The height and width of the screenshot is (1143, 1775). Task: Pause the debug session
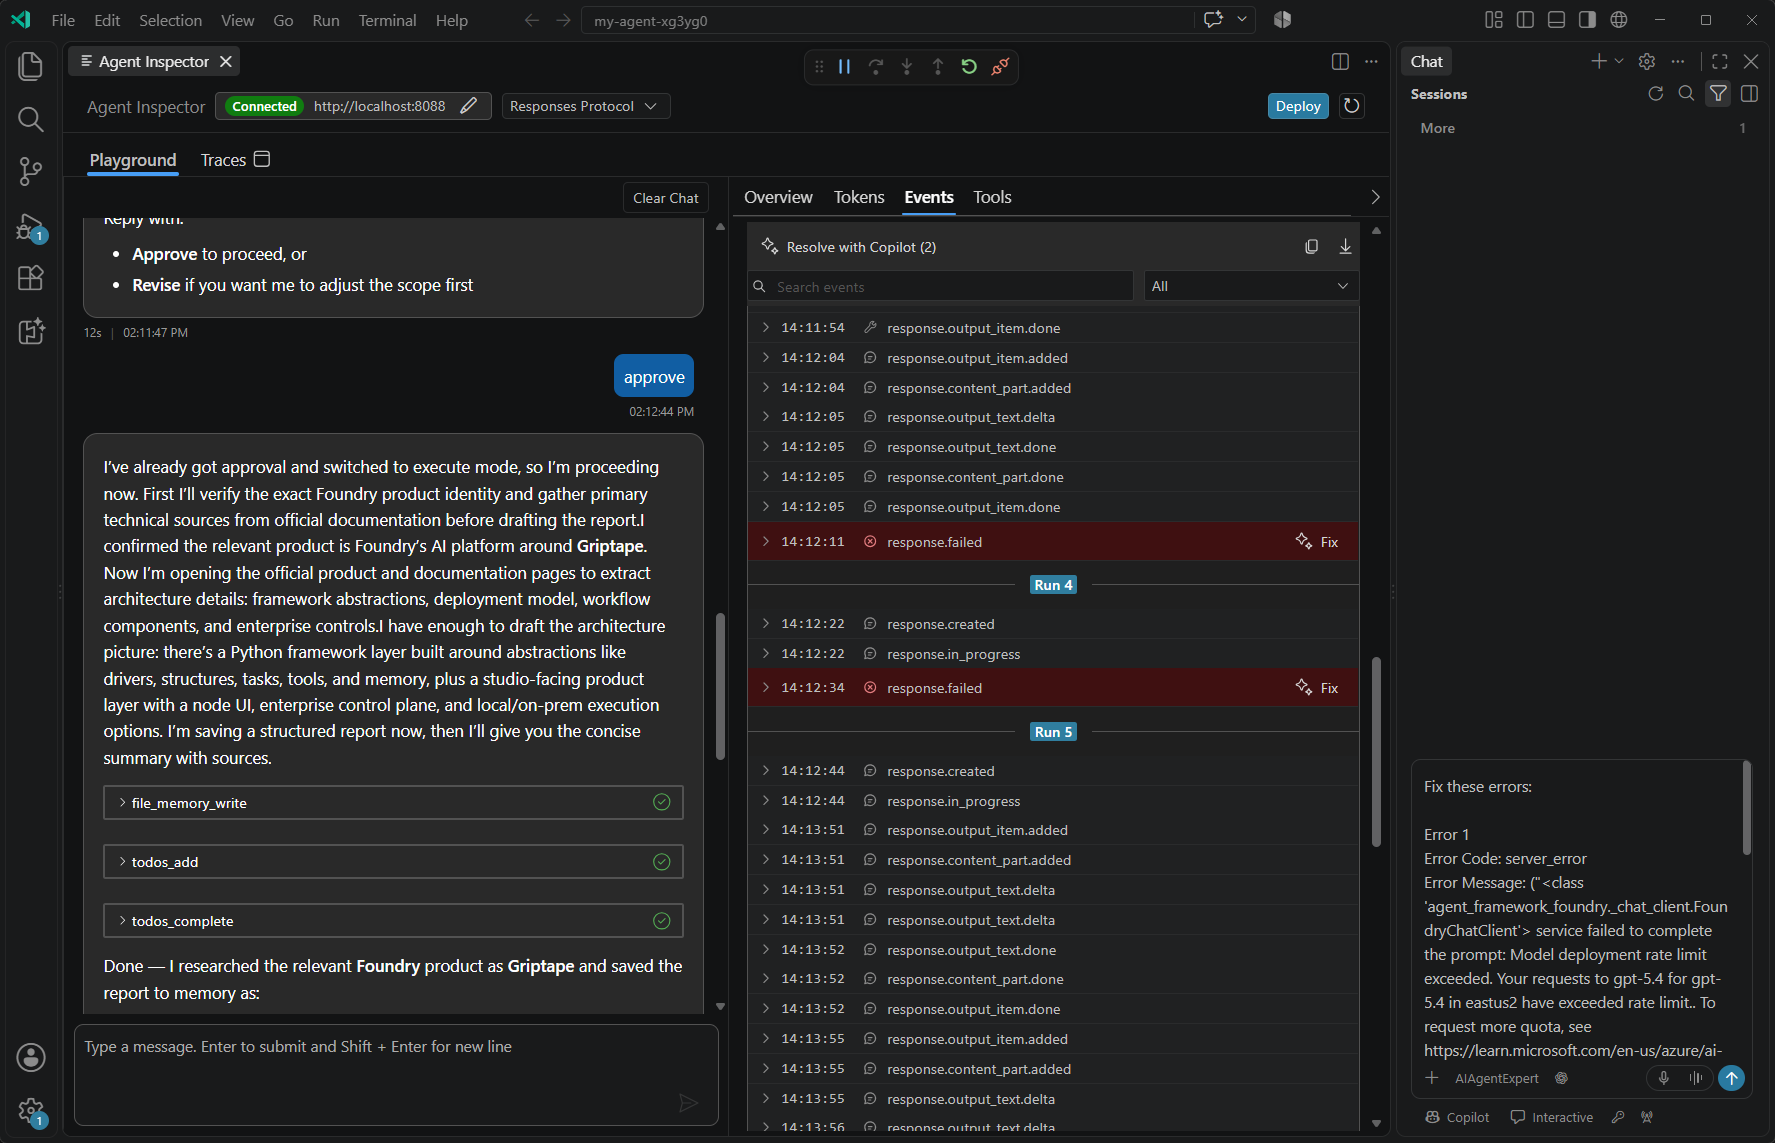tap(845, 66)
